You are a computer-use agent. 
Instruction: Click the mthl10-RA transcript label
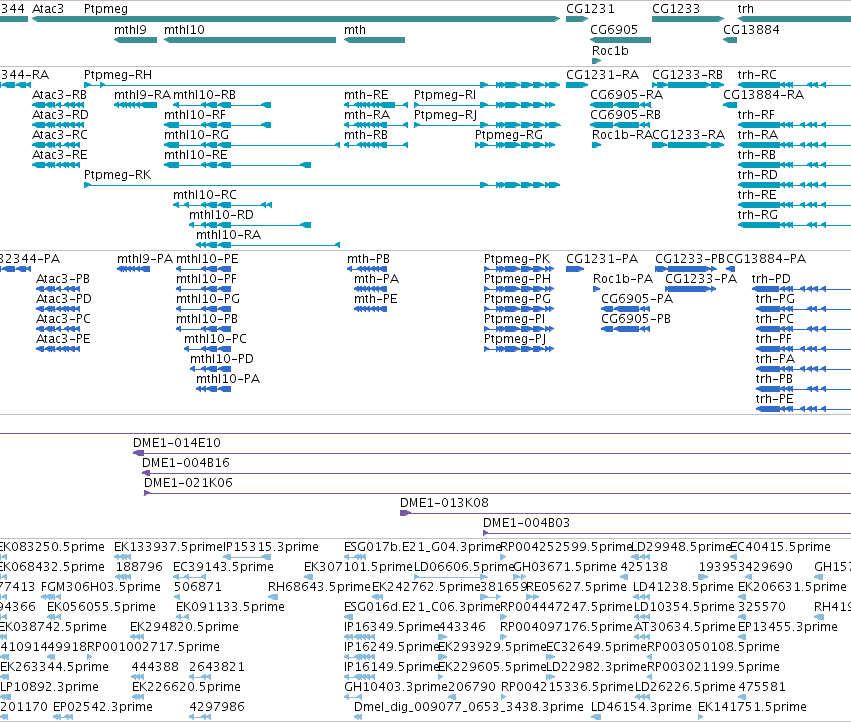(x=228, y=235)
